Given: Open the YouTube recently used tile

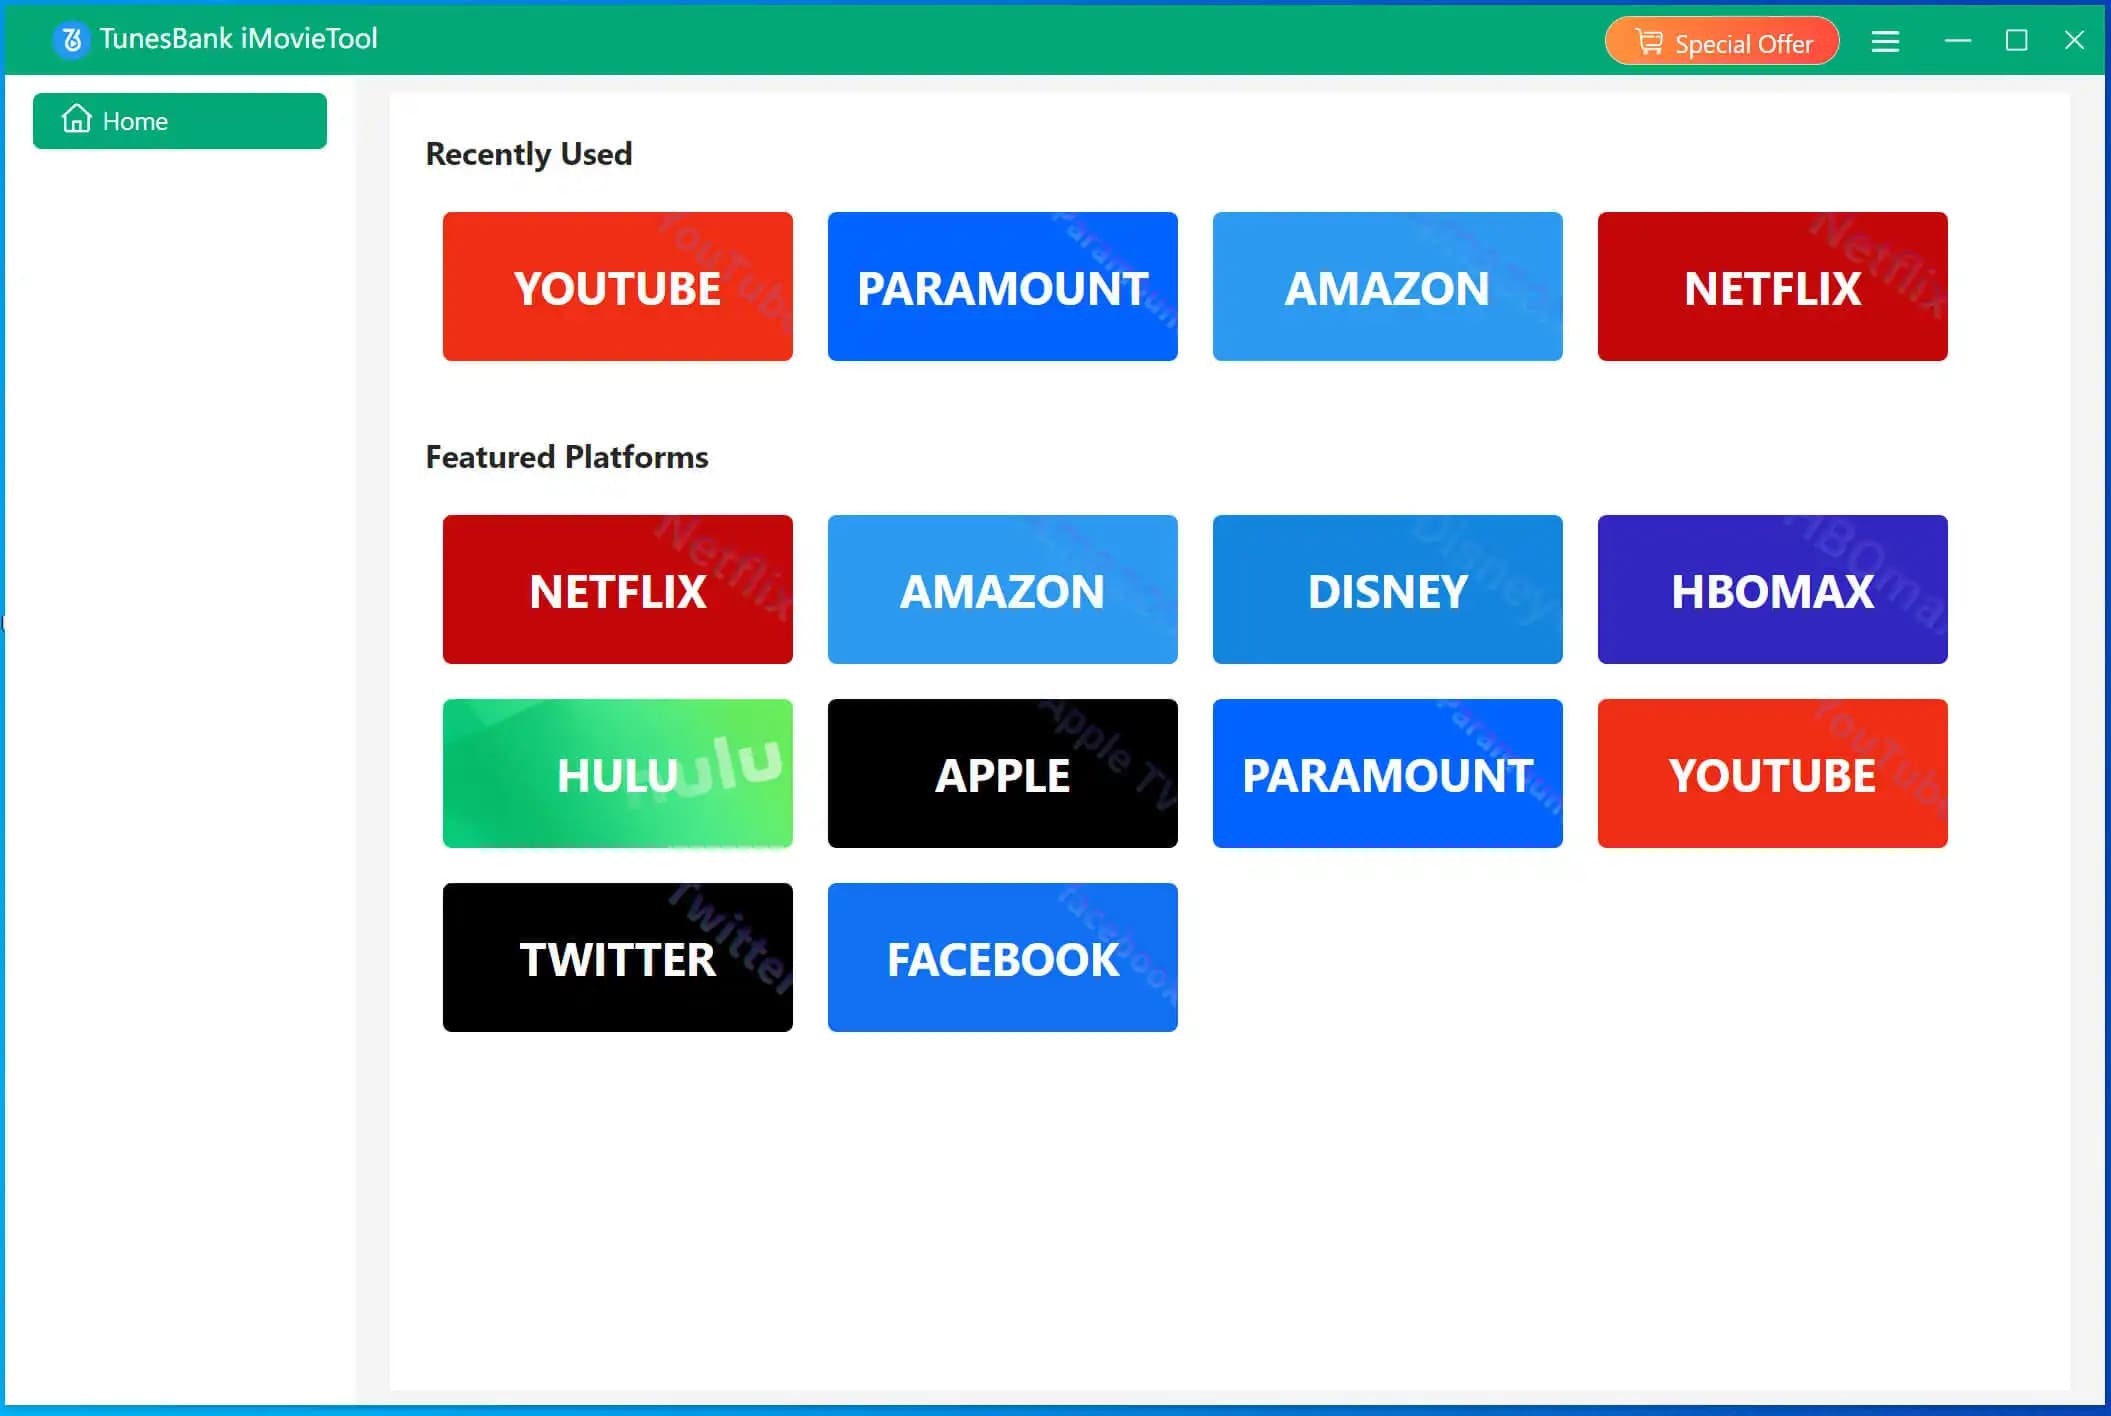Looking at the screenshot, I should pyautogui.click(x=618, y=286).
